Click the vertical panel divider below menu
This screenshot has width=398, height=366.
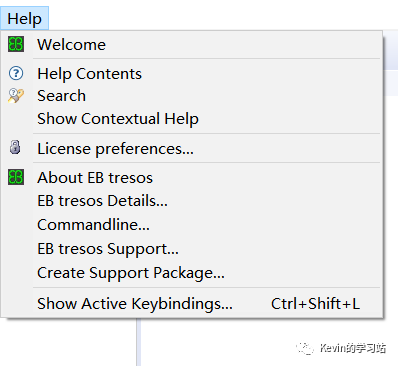tap(138, 342)
